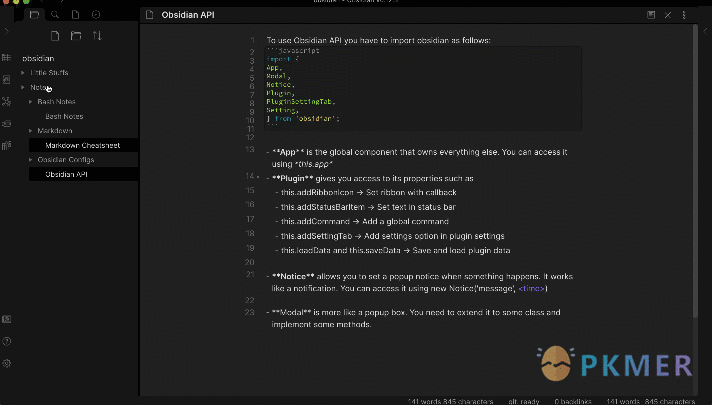
Task: Collapse the Bash Notes folder arrow
Action: pos(30,102)
